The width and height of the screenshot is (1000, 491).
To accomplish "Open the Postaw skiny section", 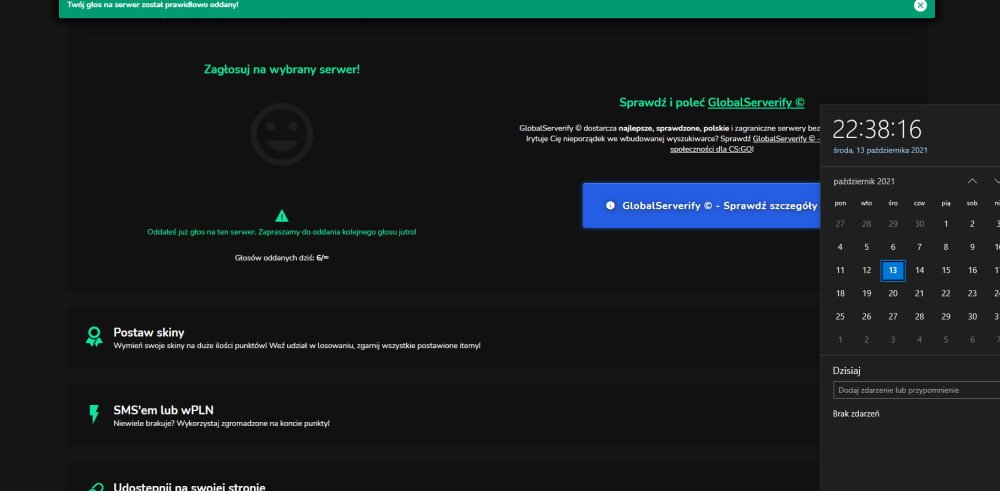I will tap(443, 337).
